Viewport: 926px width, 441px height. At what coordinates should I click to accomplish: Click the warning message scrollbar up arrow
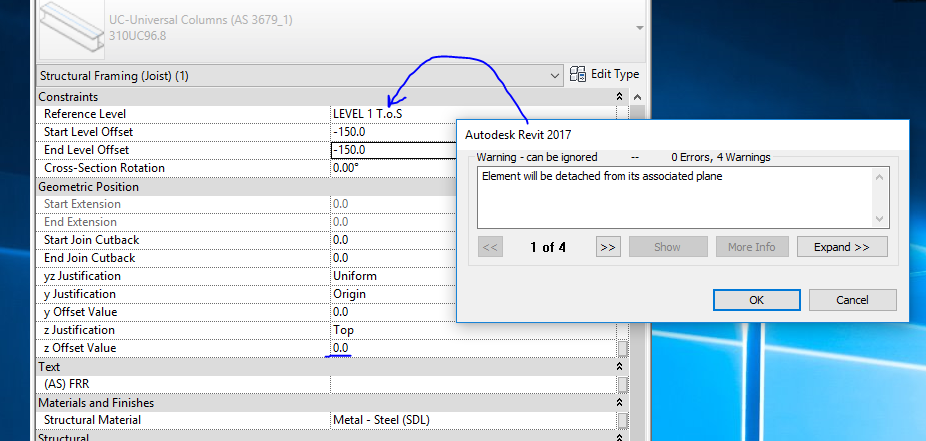[879, 177]
